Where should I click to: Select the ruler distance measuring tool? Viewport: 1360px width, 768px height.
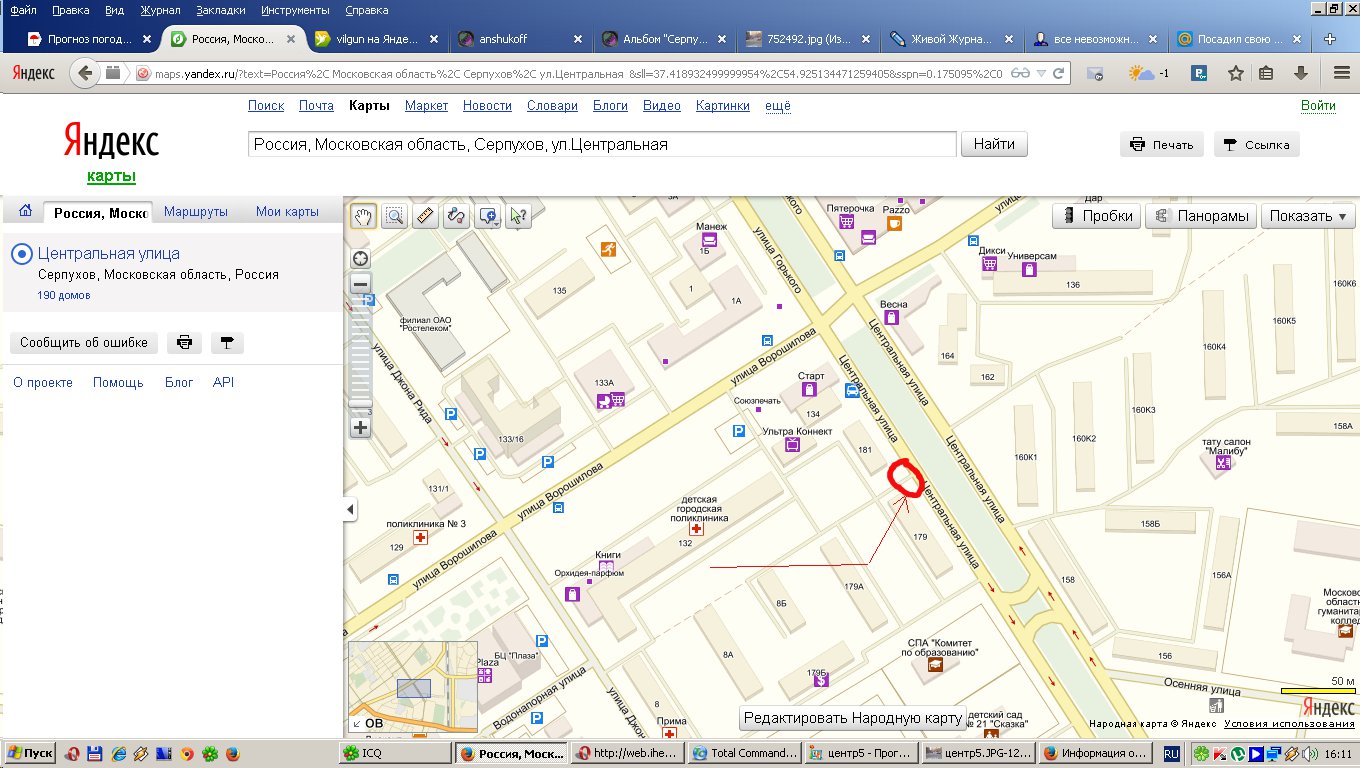tap(426, 215)
